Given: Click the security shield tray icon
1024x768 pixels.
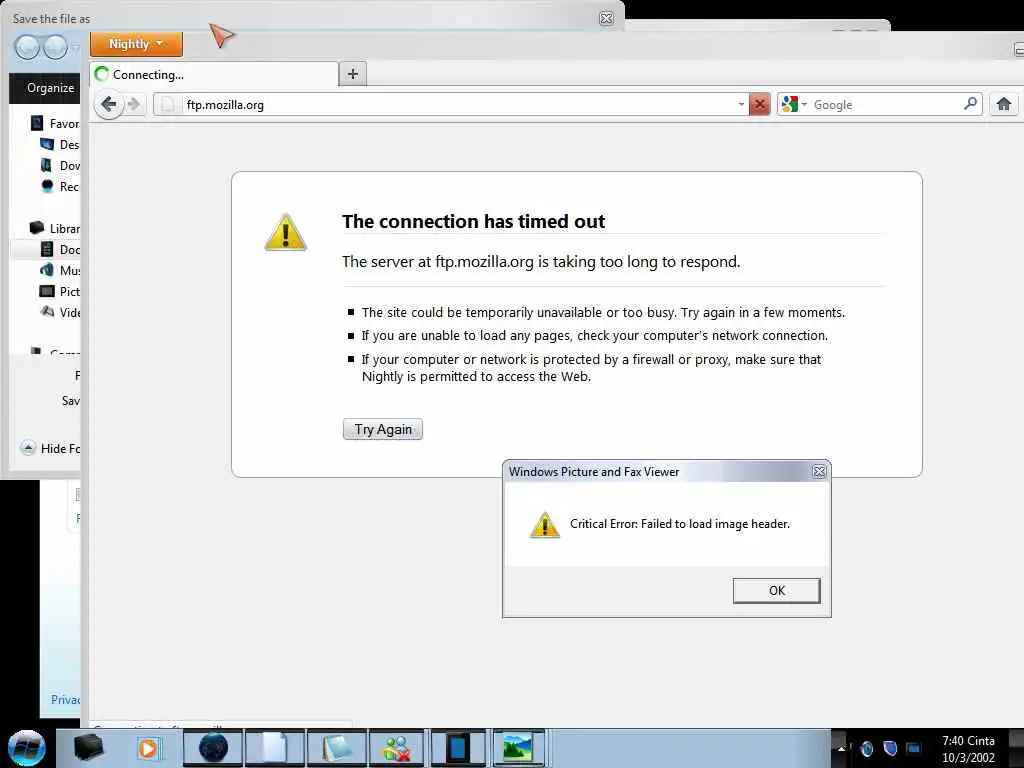Looking at the screenshot, I should 889,748.
